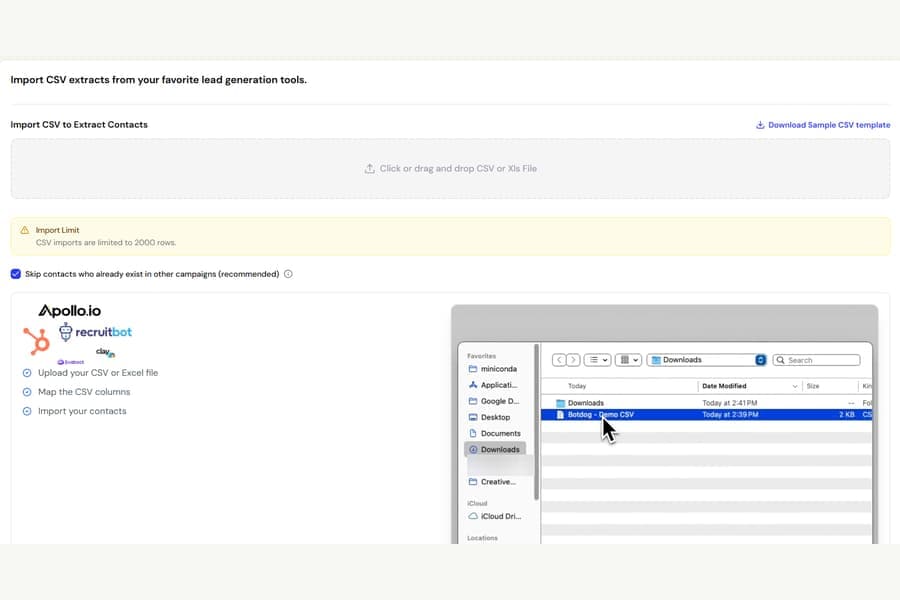
Task: Open Documents in the file dialog sidebar
Action: [x=495, y=433]
